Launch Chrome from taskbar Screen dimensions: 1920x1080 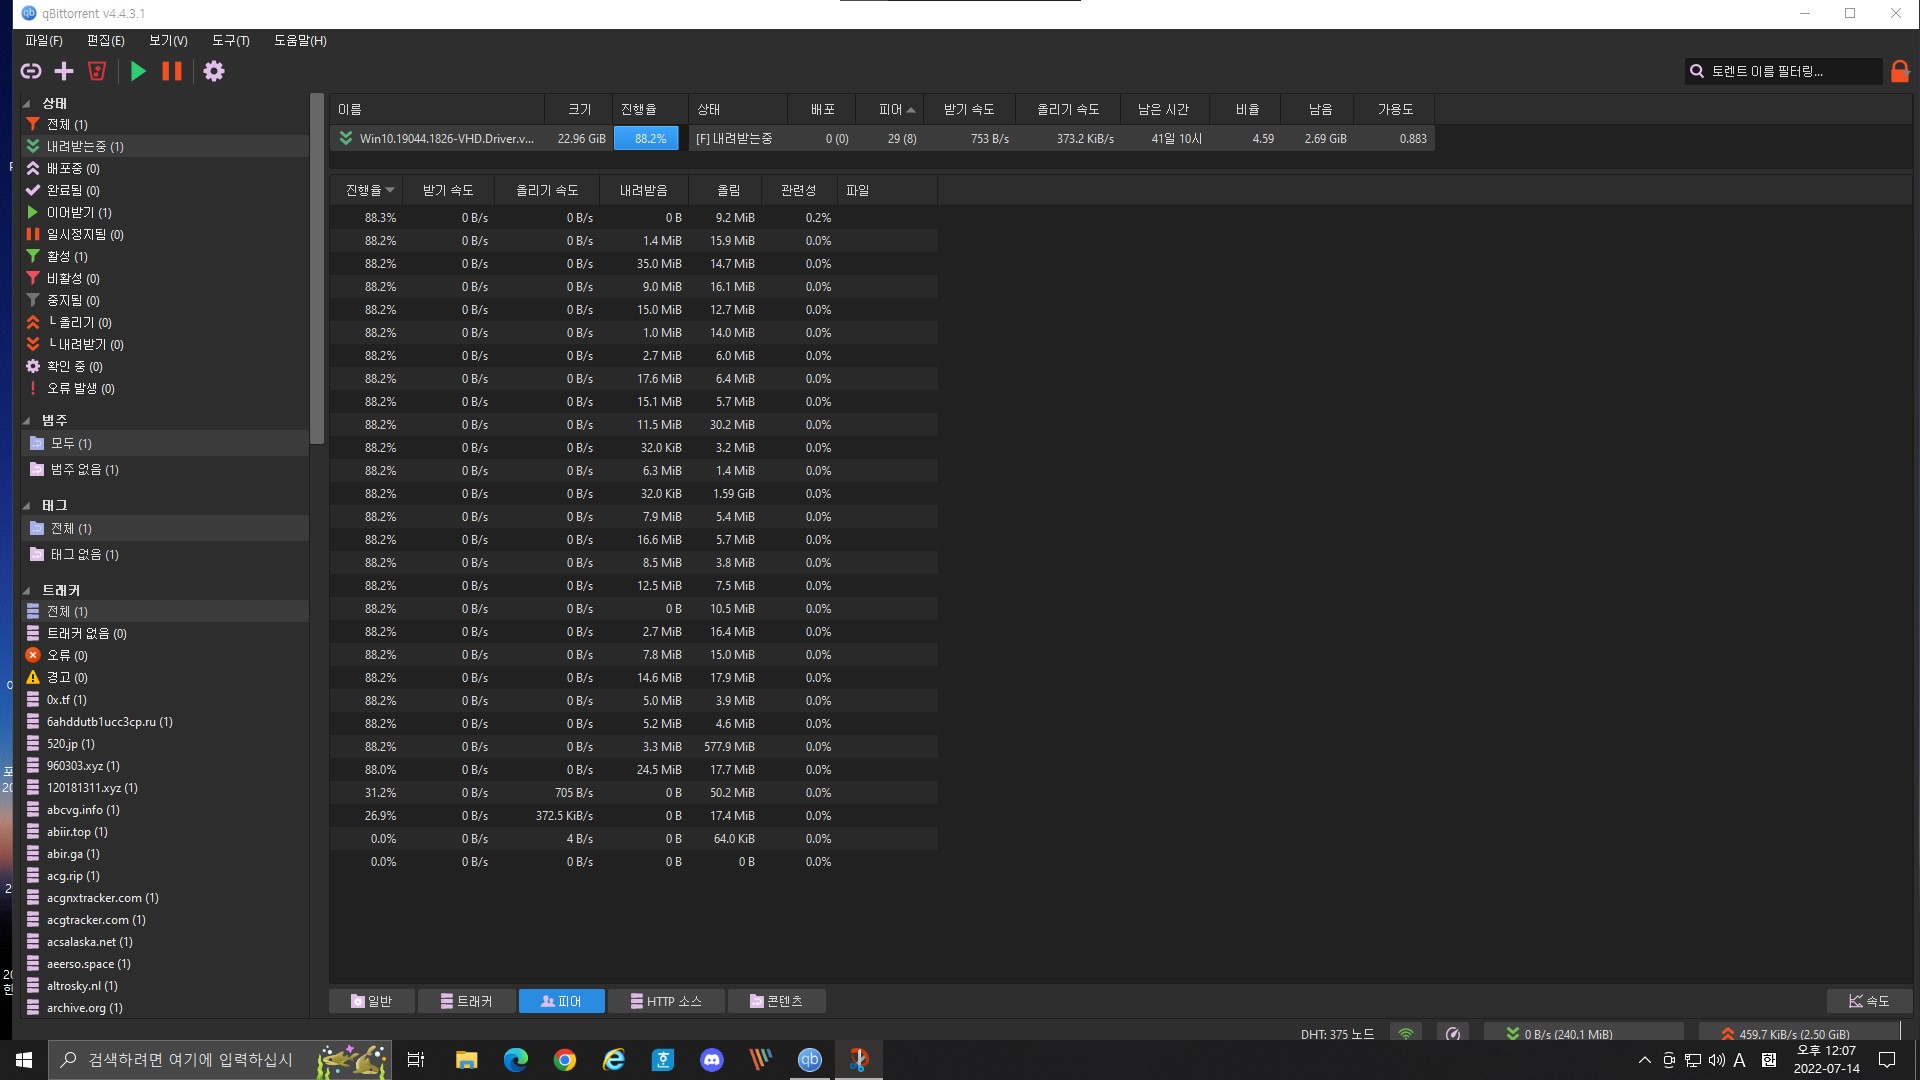coord(565,1060)
